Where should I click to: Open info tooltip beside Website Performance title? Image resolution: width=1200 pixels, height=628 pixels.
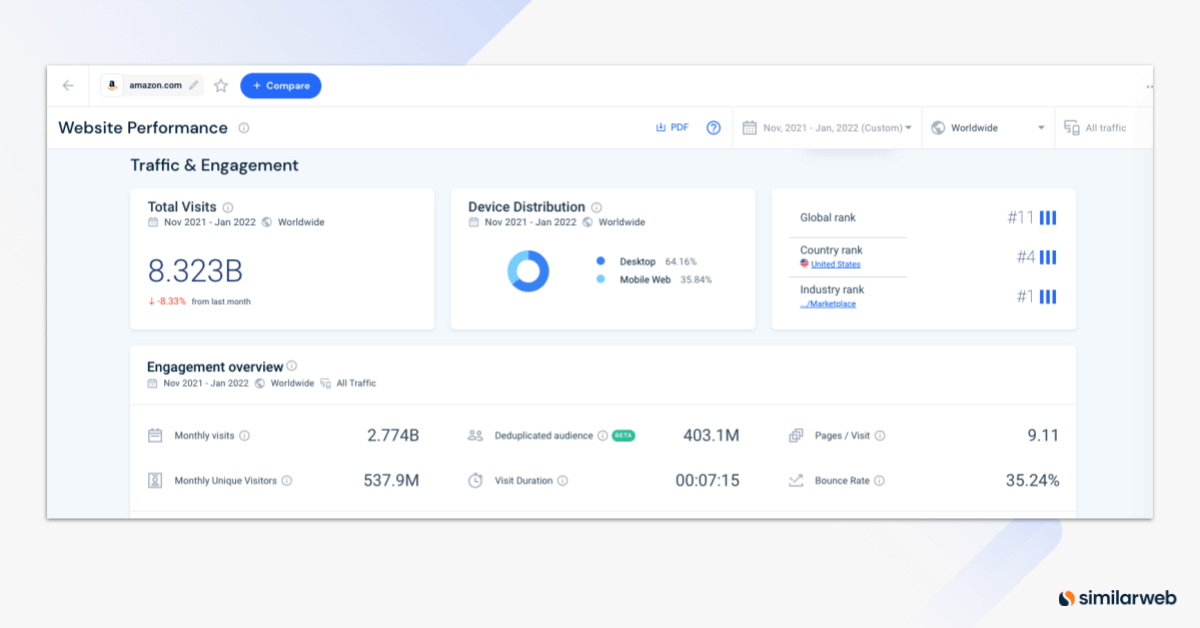click(244, 128)
